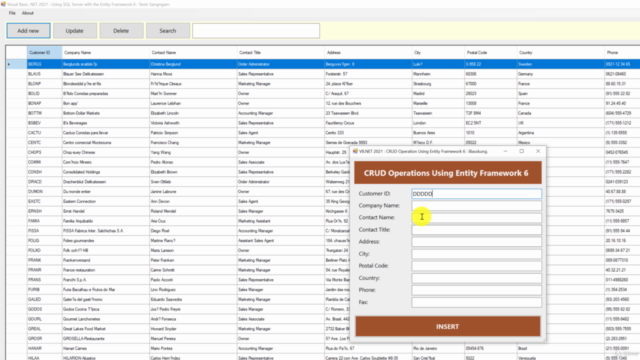Select the Francisco Chang contact cell
640x360 pixels.
(193, 142)
